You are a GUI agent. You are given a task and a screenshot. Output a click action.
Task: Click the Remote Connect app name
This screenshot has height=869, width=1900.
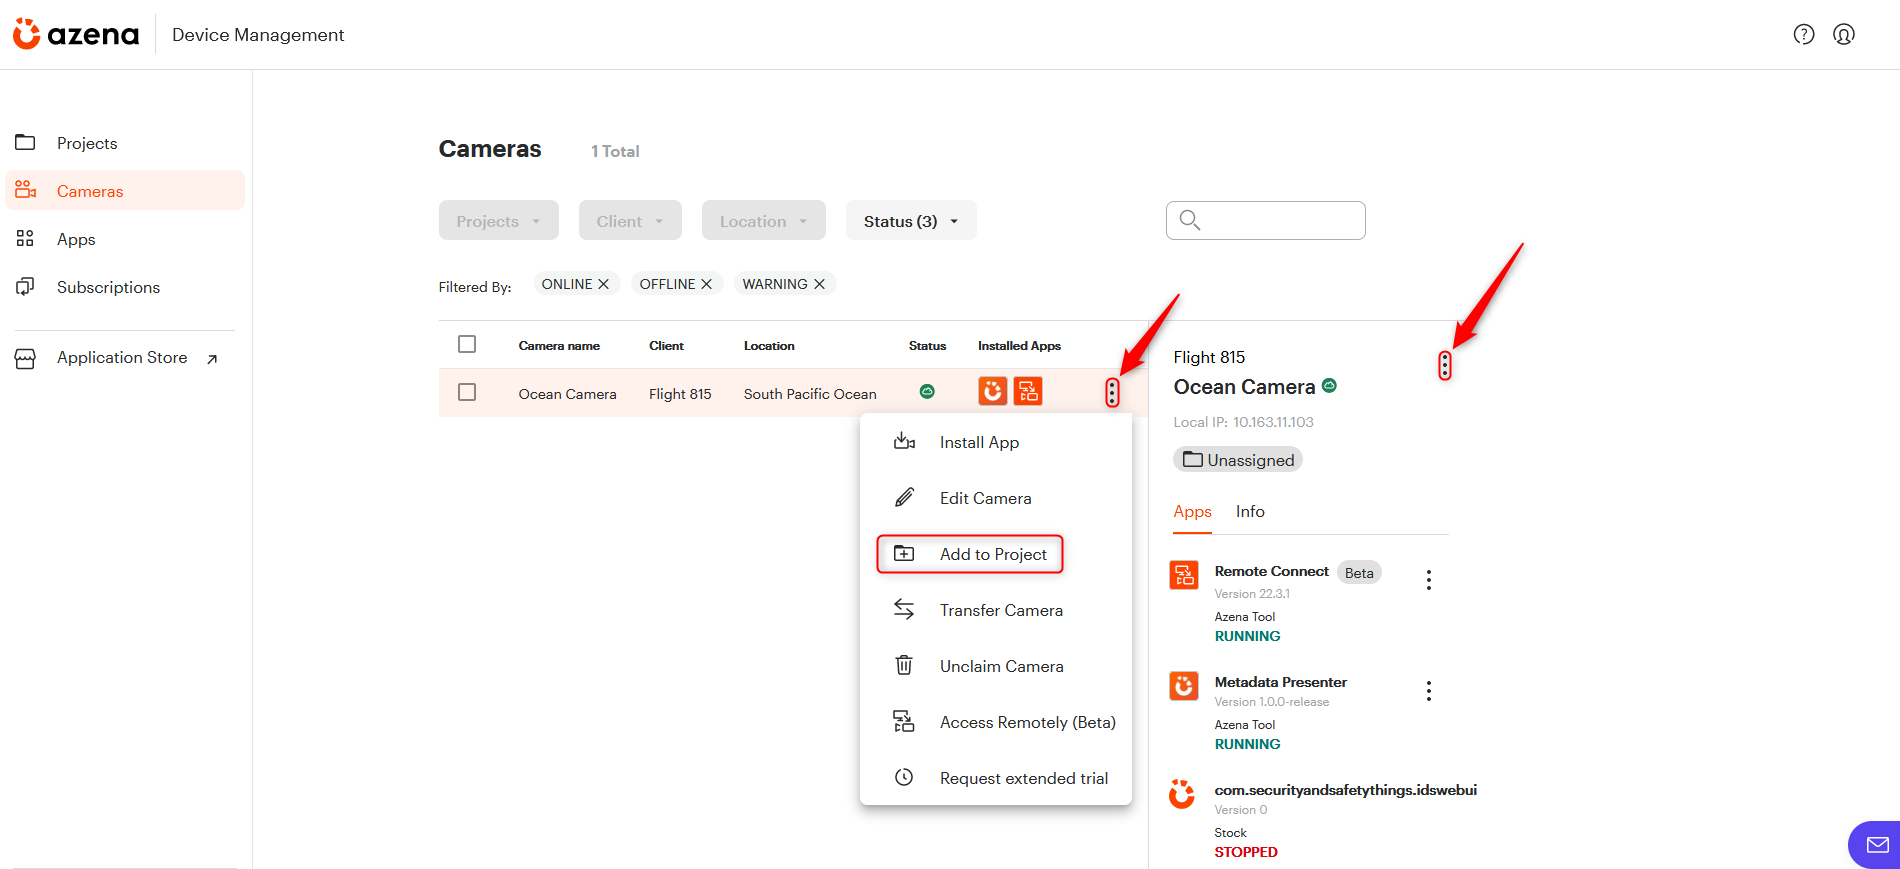pos(1271,571)
